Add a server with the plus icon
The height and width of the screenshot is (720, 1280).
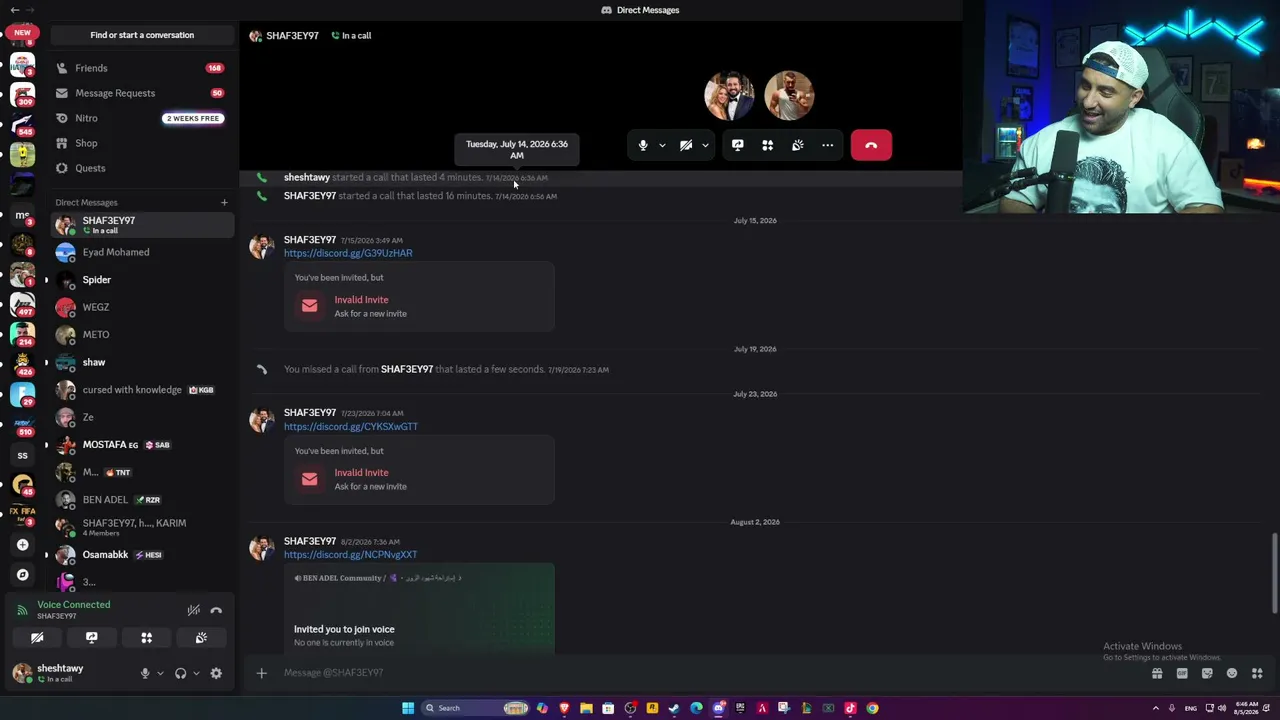[22, 545]
